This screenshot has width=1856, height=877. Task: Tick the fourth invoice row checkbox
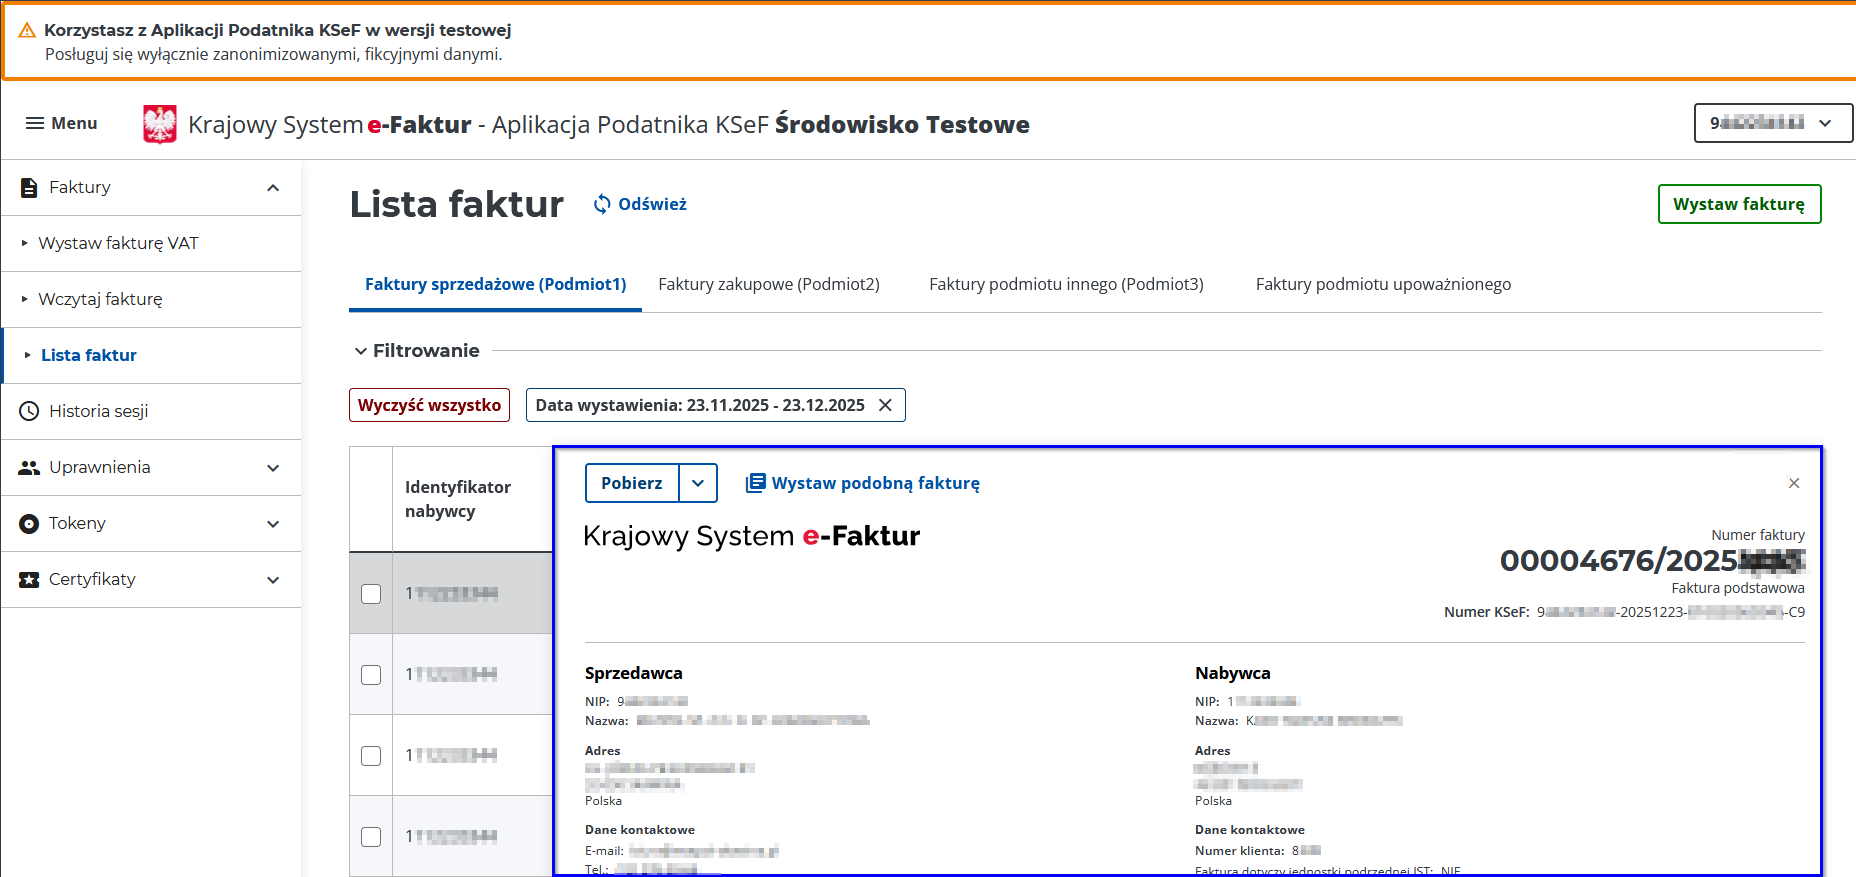371,837
